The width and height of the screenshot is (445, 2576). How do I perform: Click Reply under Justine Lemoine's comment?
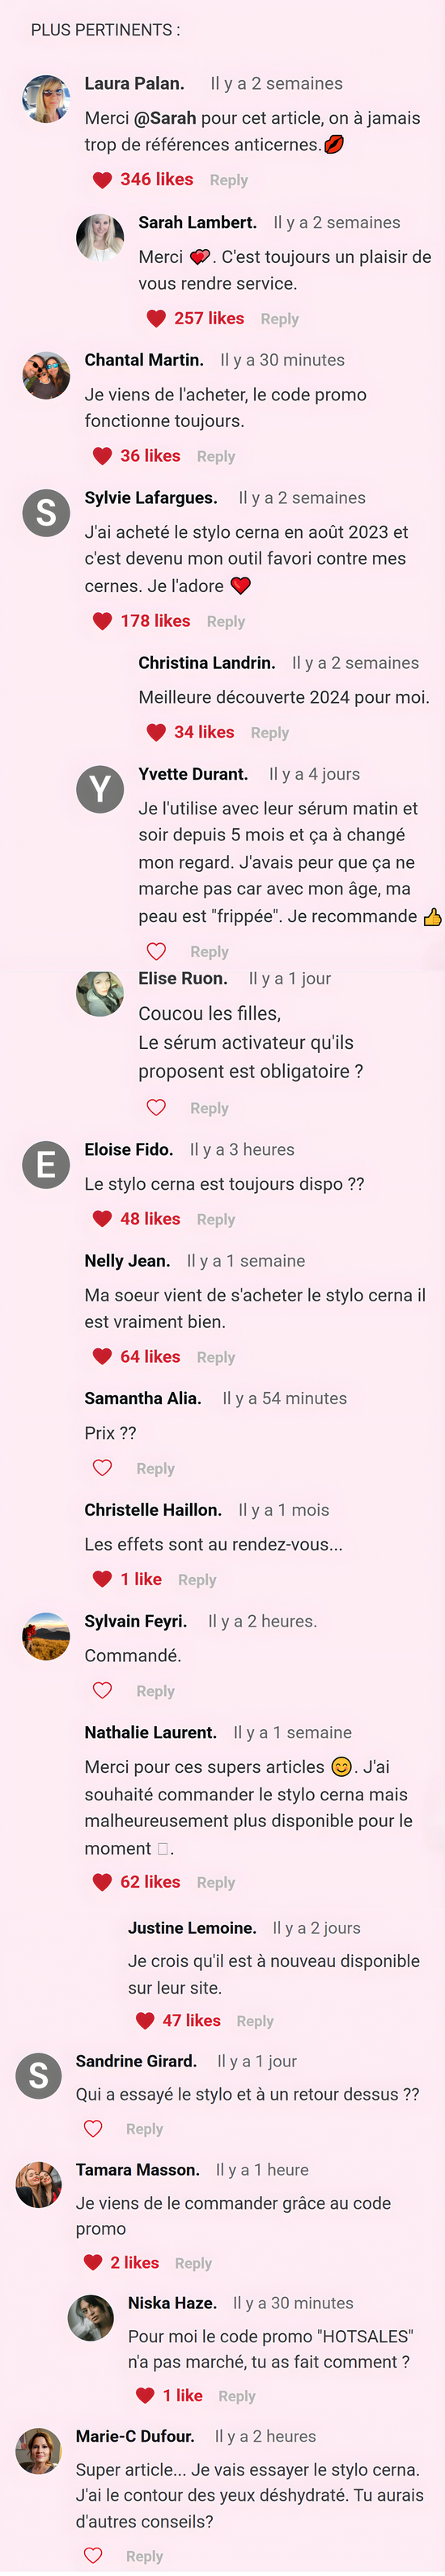(255, 2021)
